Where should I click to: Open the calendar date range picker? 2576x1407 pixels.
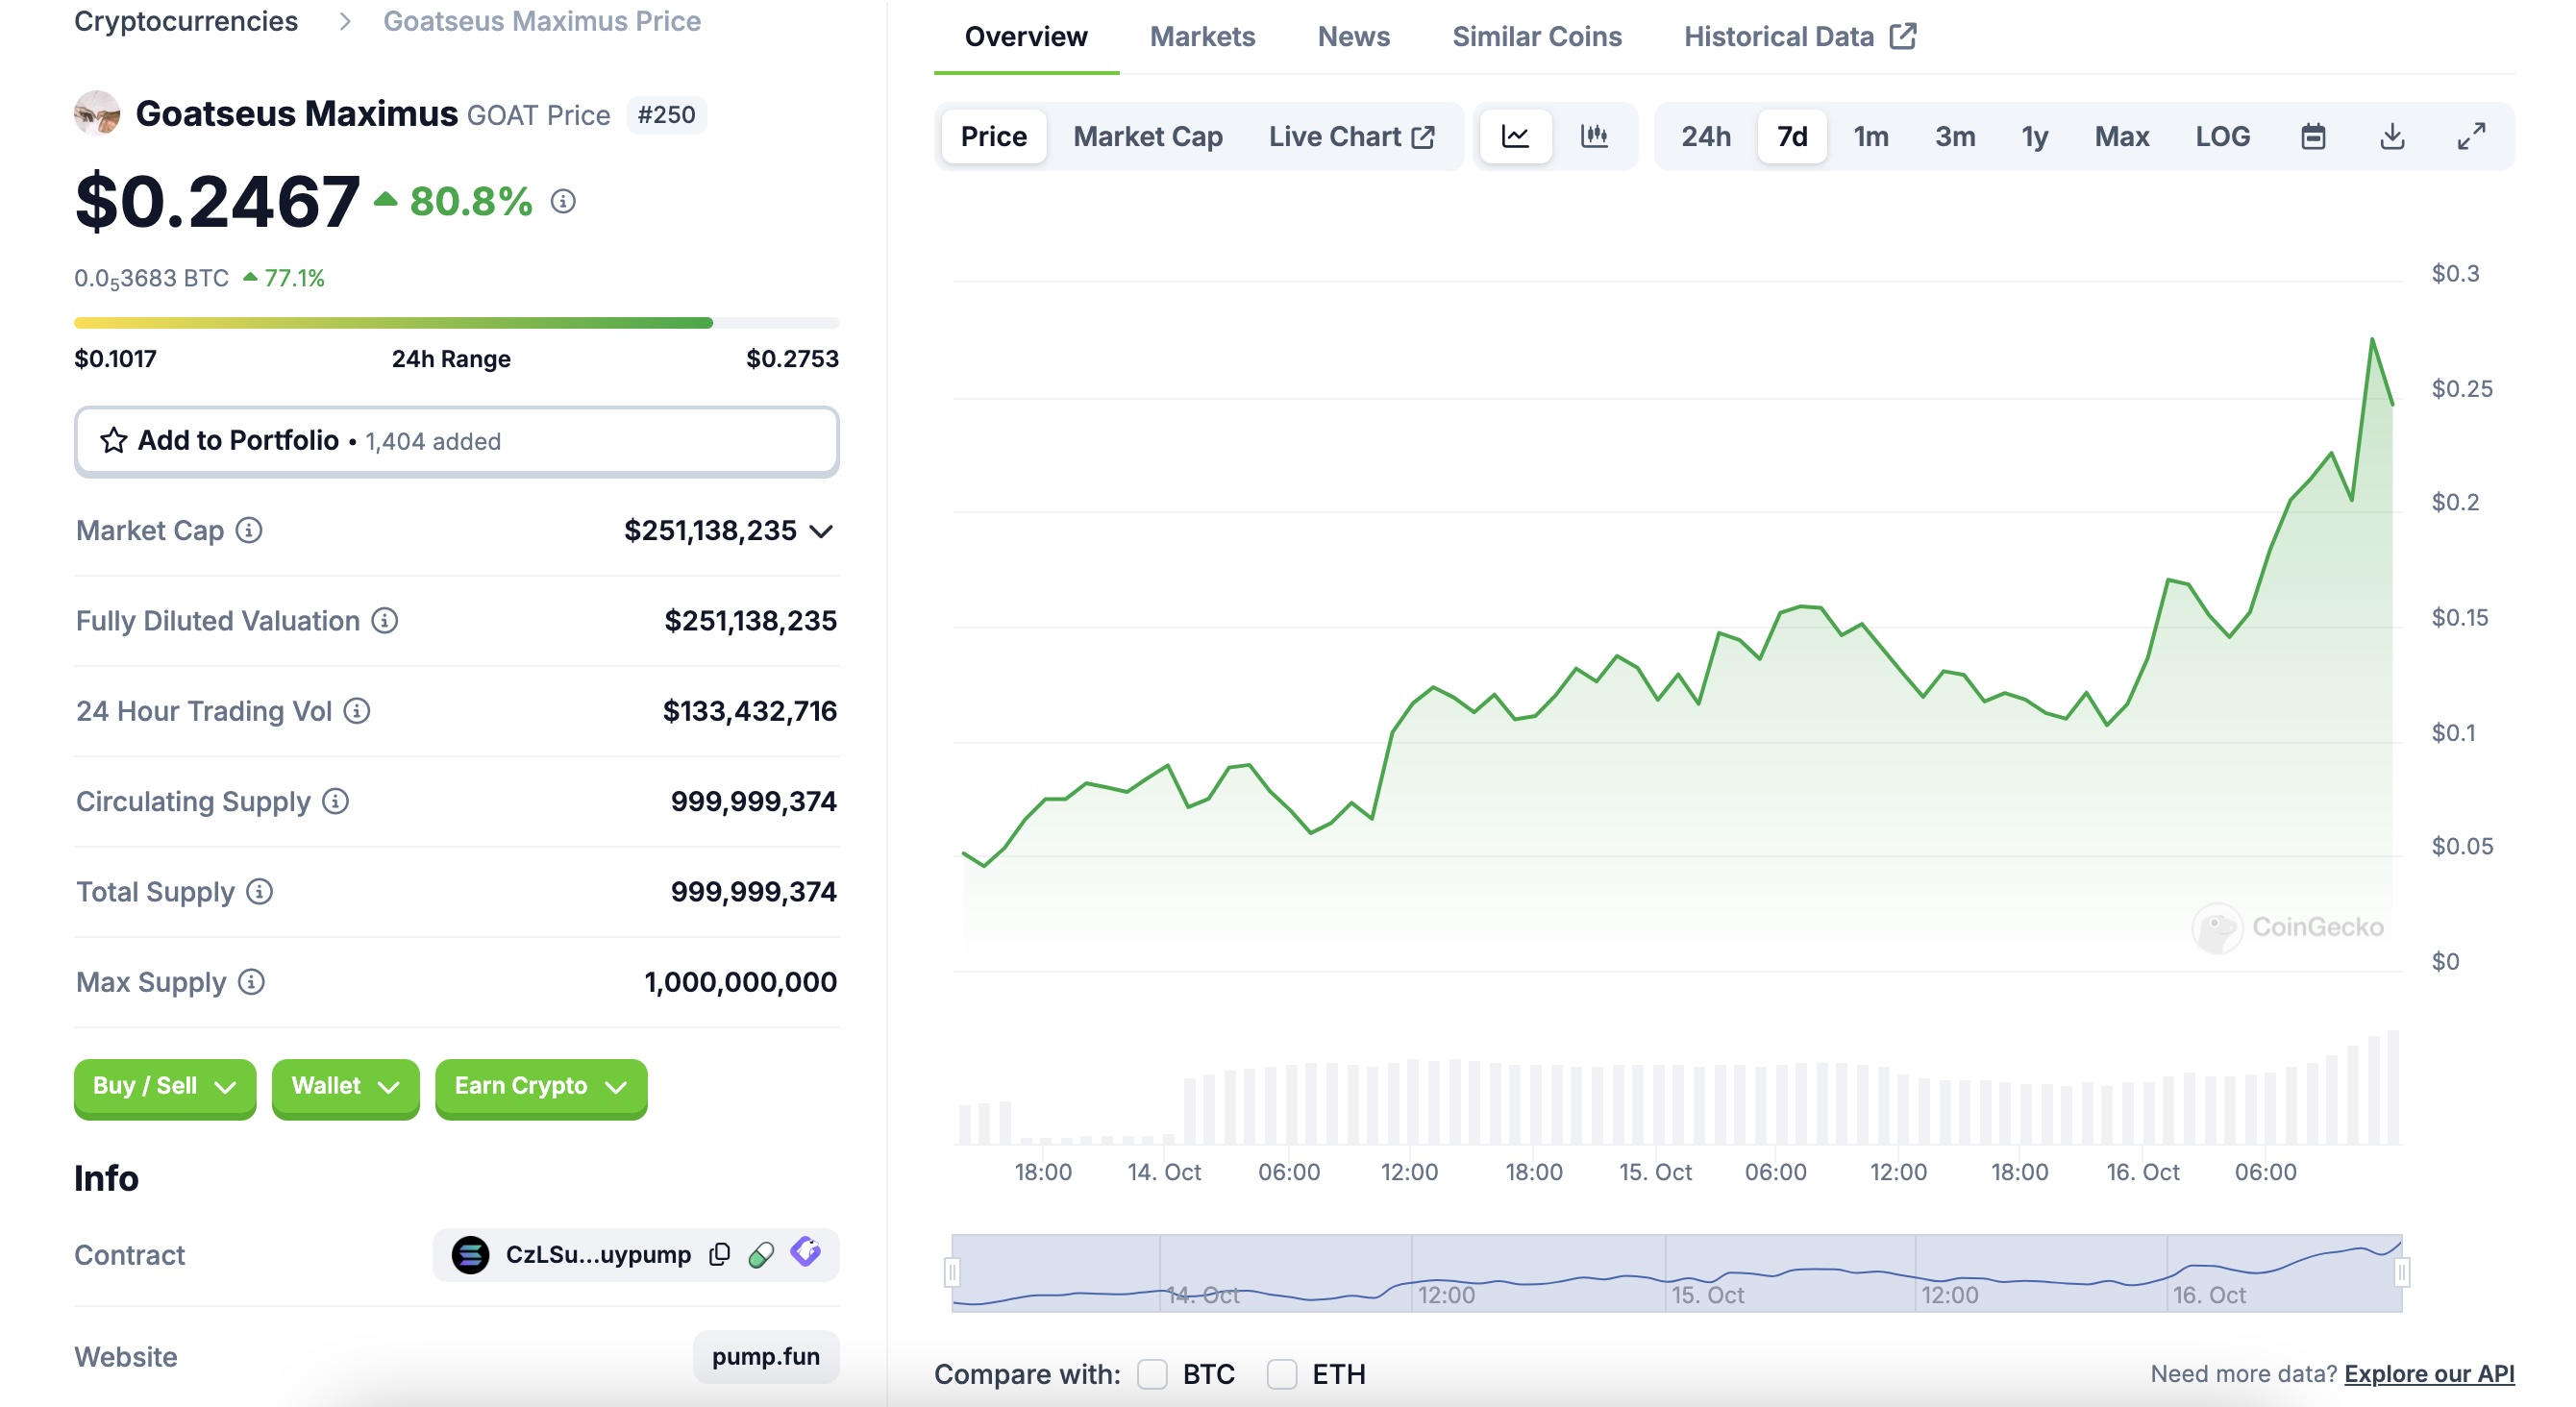pyautogui.click(x=2313, y=136)
